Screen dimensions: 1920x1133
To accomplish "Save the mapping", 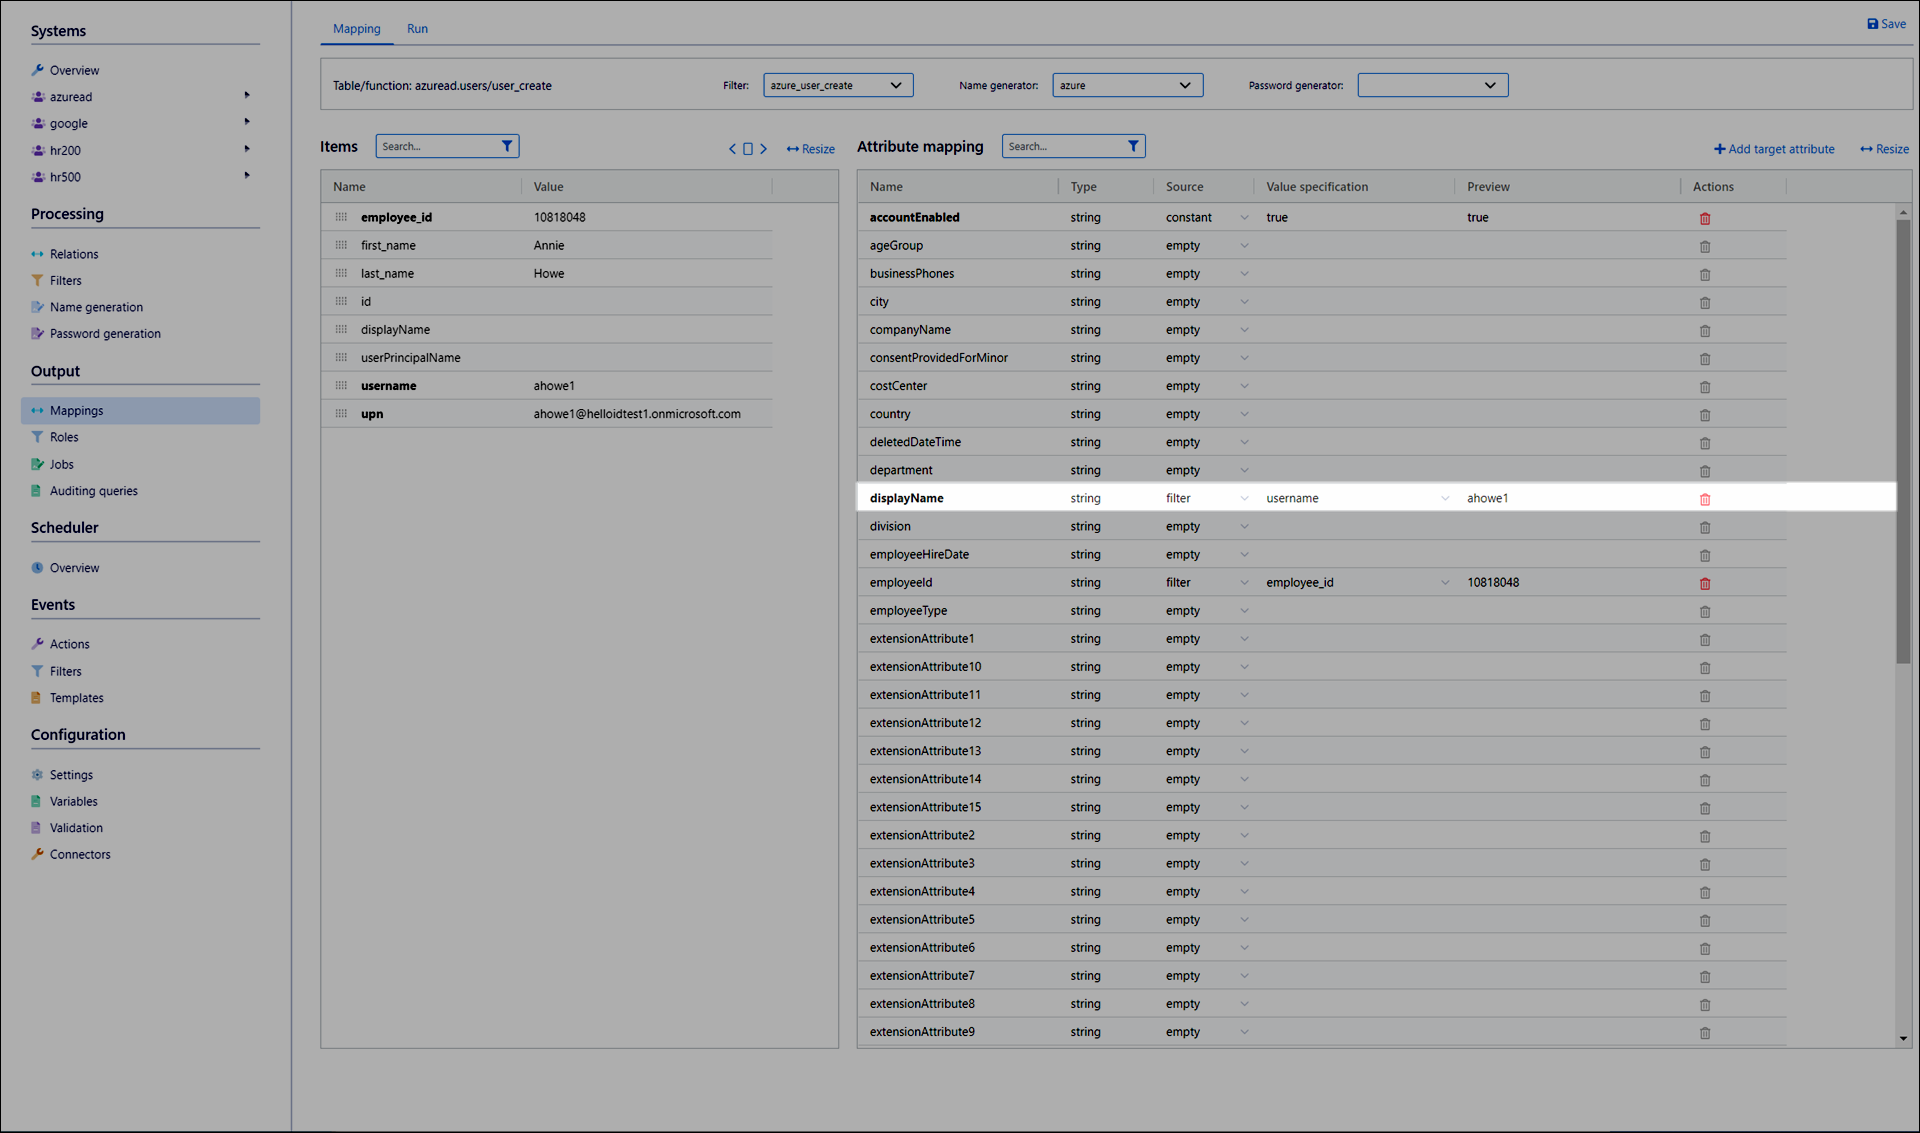I will (x=1886, y=24).
